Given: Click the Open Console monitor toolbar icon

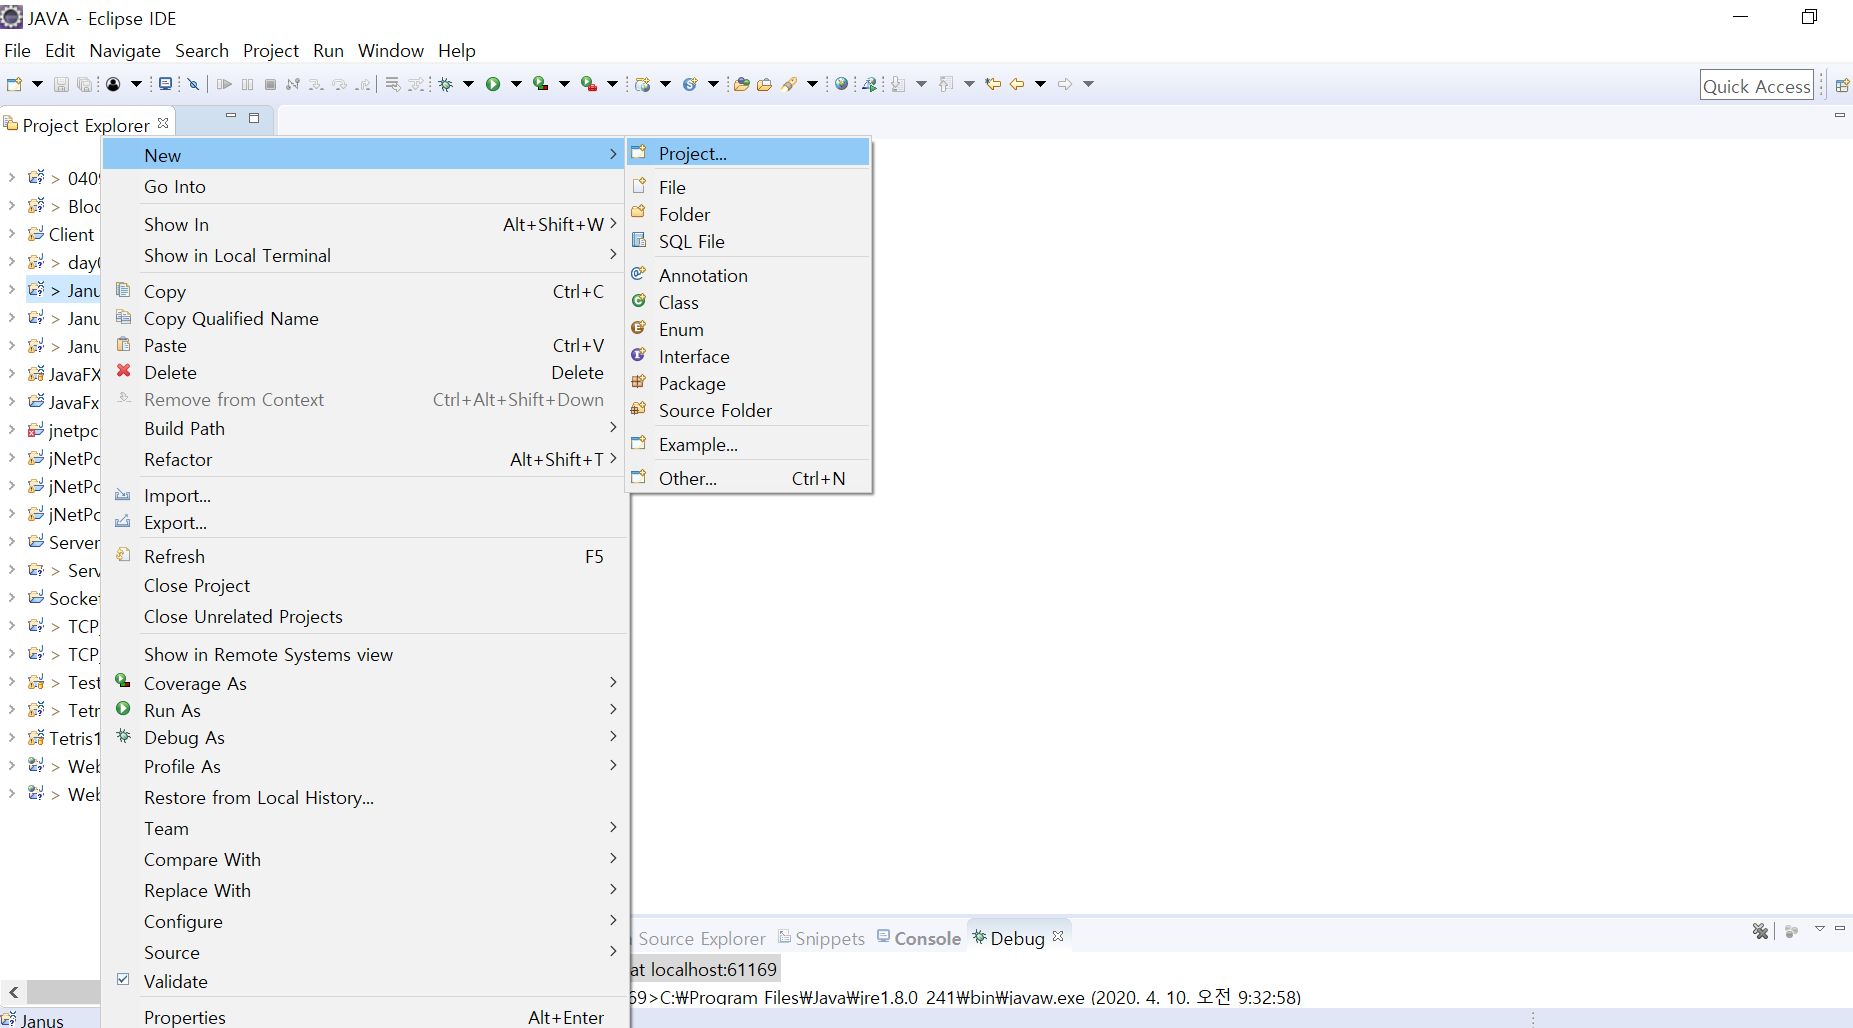Looking at the screenshot, I should 165,84.
